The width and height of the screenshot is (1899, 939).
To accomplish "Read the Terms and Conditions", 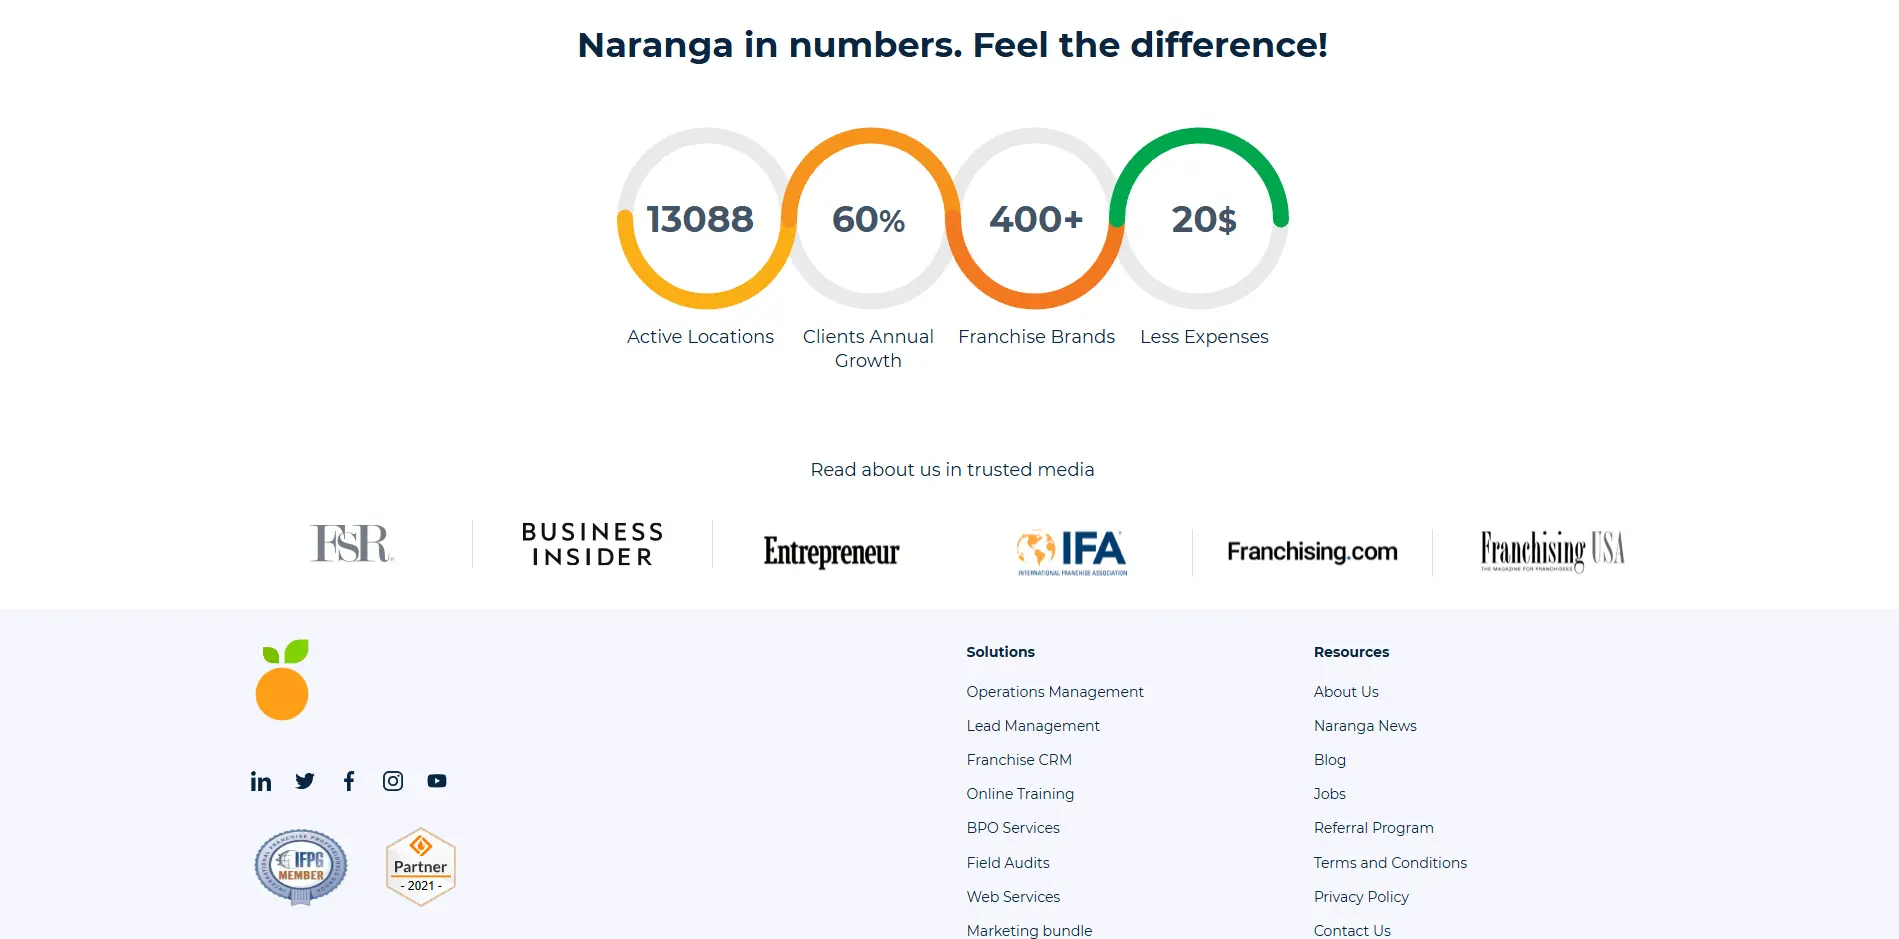I will (x=1390, y=862).
